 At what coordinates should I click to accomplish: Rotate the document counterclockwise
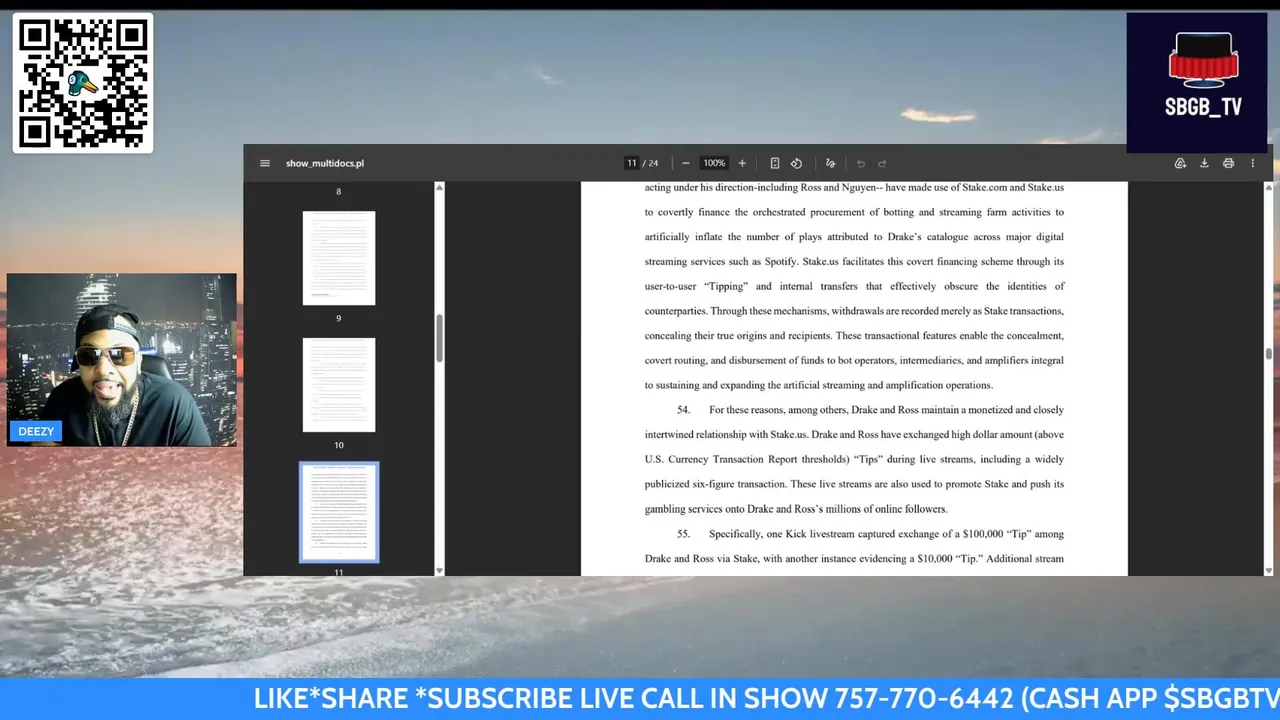(796, 163)
